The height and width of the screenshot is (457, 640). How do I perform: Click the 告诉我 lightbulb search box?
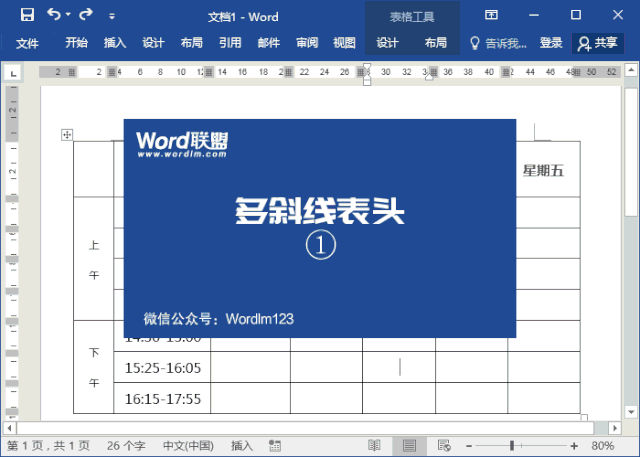tap(498, 43)
